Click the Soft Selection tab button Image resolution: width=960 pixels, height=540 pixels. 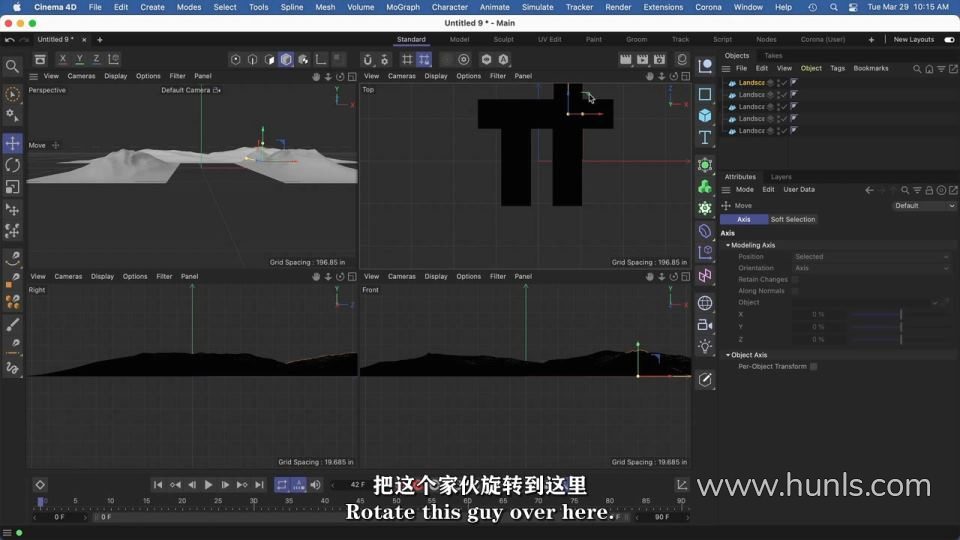point(792,219)
